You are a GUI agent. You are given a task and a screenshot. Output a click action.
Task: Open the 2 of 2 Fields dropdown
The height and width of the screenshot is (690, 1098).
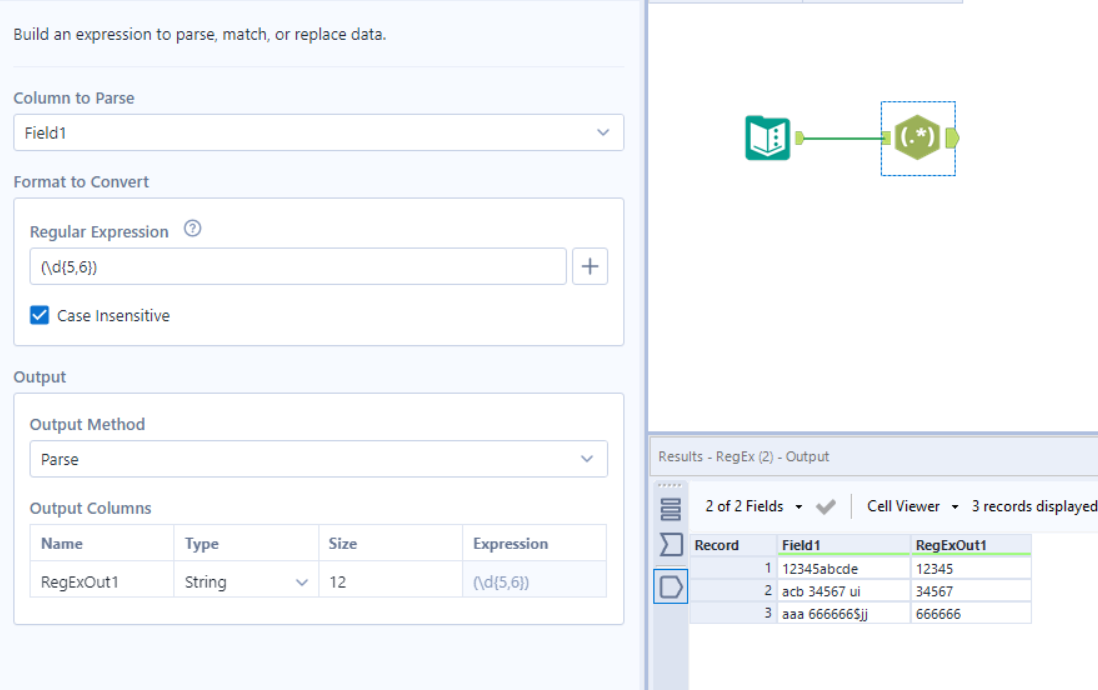coord(744,505)
